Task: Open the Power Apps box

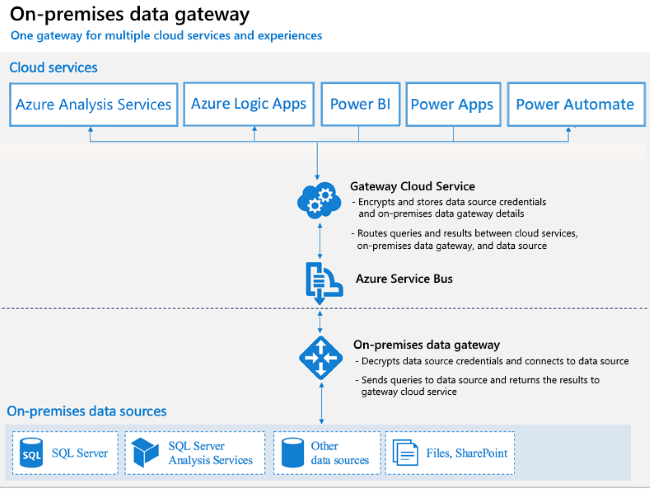Action: (453, 104)
